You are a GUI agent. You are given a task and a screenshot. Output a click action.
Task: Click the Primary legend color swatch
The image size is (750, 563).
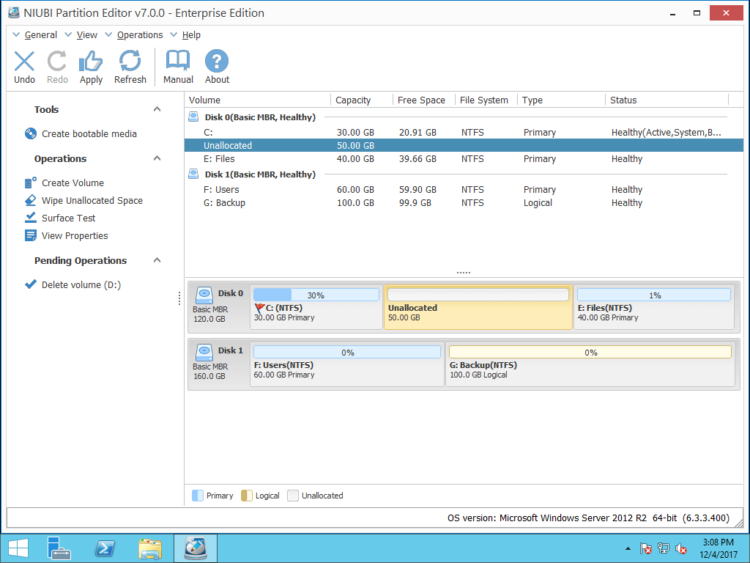[198, 496]
